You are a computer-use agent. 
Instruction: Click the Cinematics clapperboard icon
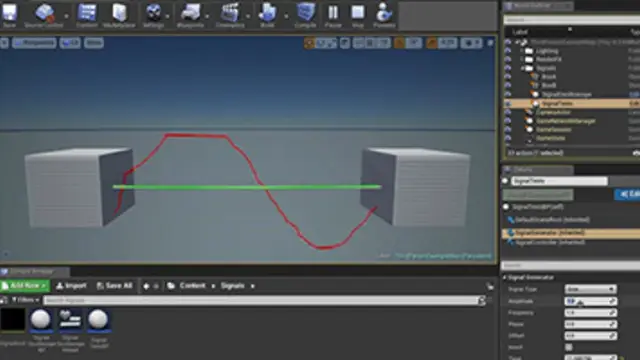[x=230, y=14]
